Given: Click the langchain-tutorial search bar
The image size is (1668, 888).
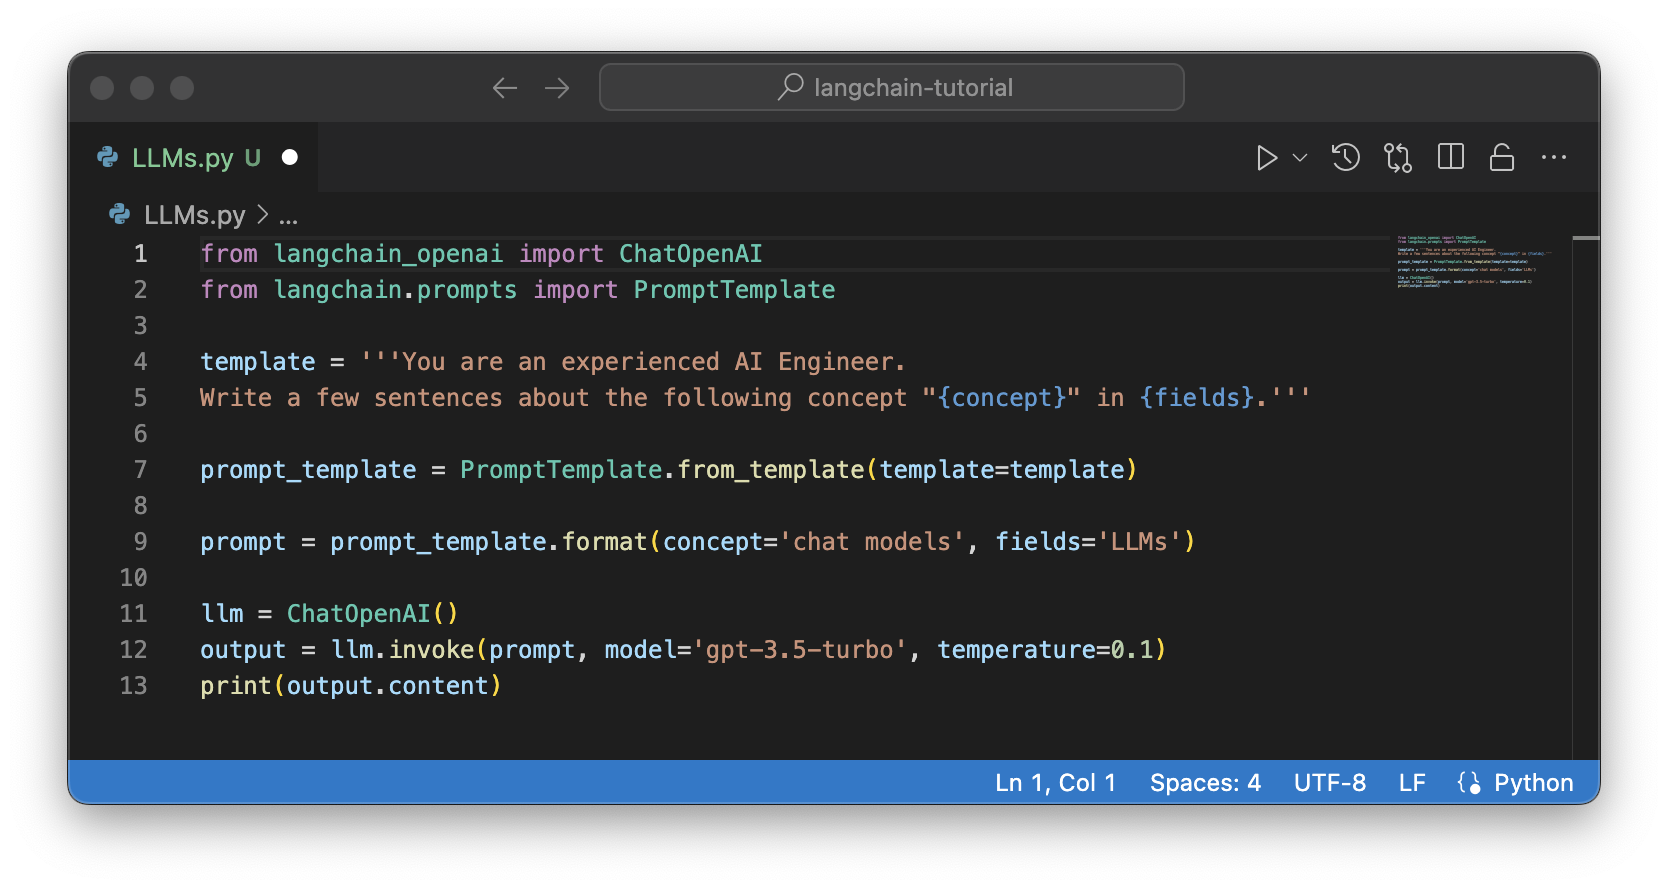Looking at the screenshot, I should click(x=892, y=88).
